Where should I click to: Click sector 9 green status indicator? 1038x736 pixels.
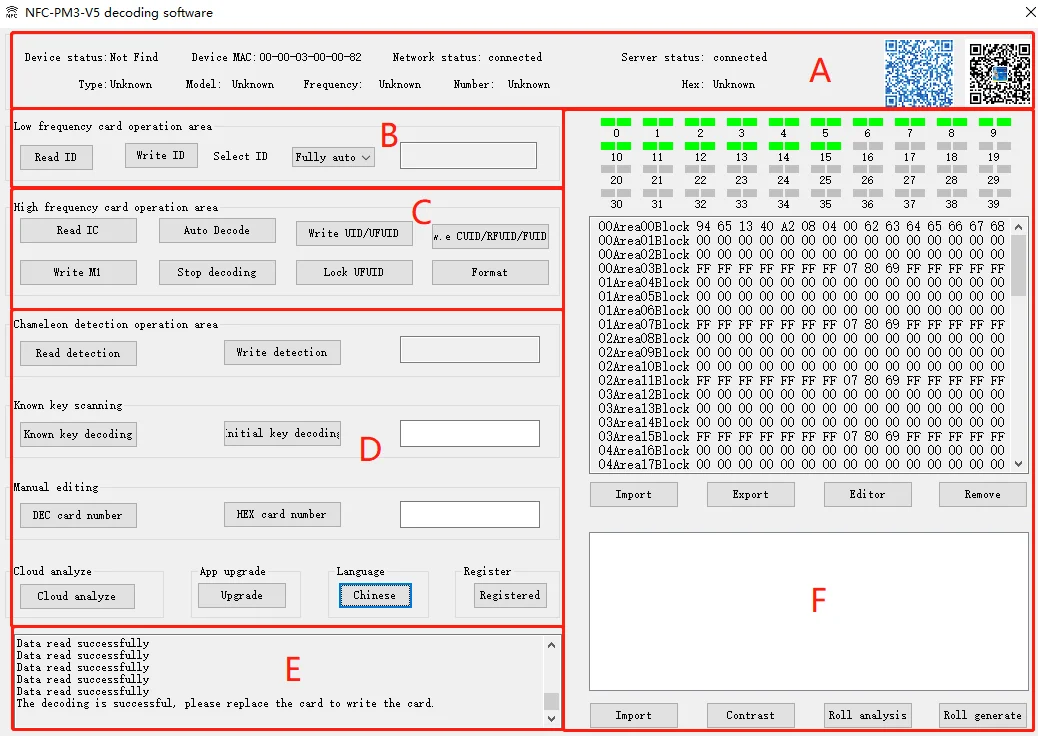(994, 122)
